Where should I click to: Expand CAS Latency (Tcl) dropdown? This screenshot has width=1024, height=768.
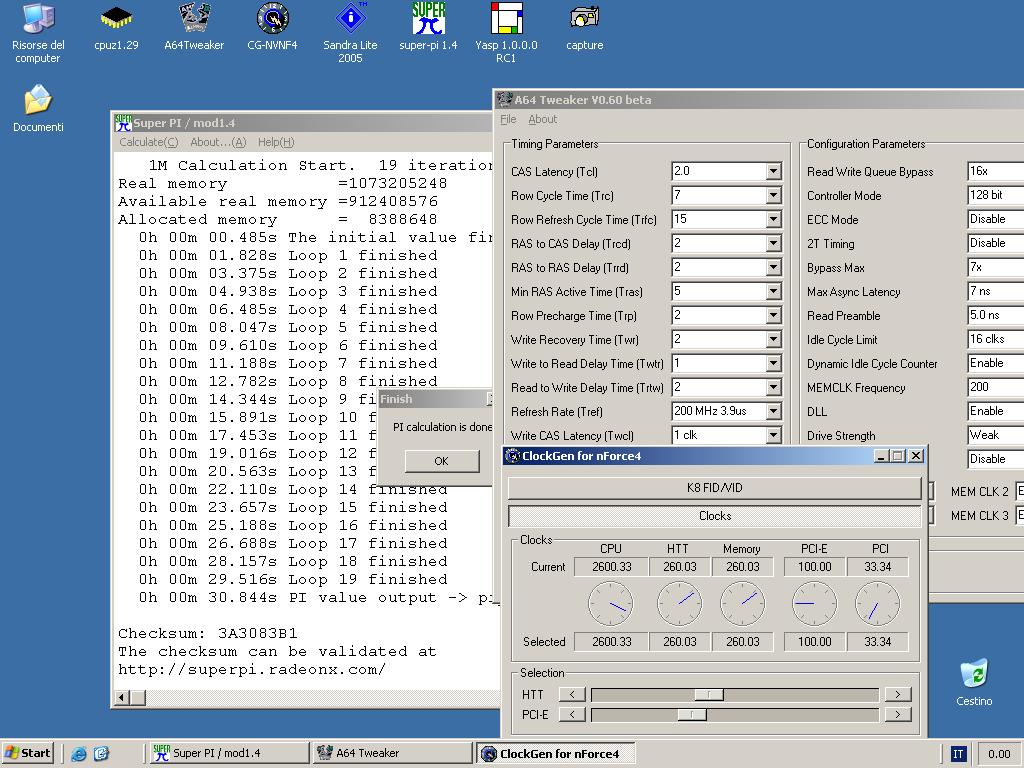pos(773,171)
